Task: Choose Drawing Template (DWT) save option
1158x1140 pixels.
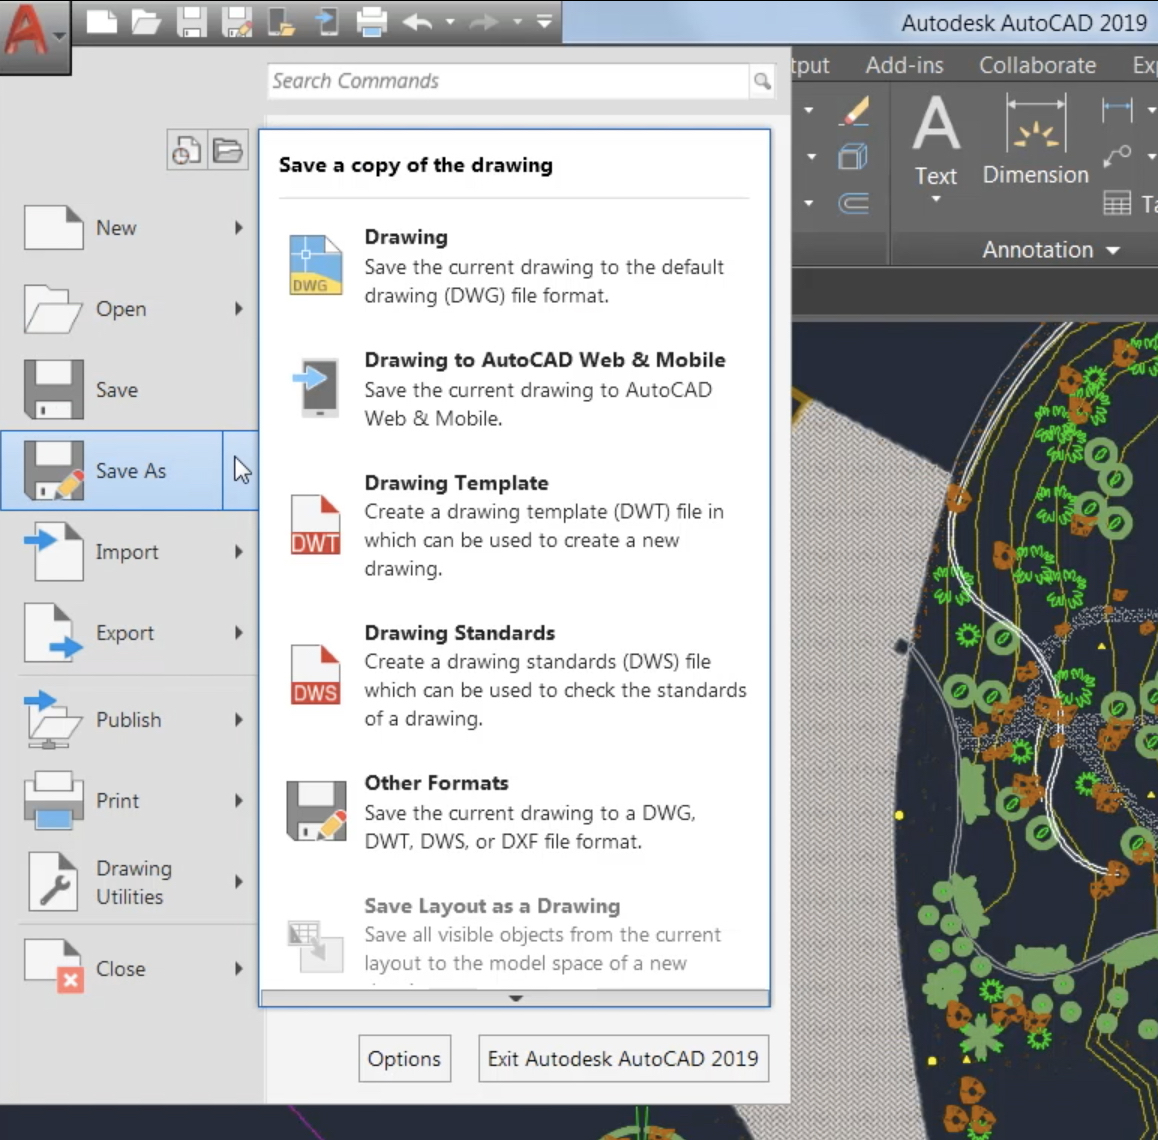Action: (456, 483)
